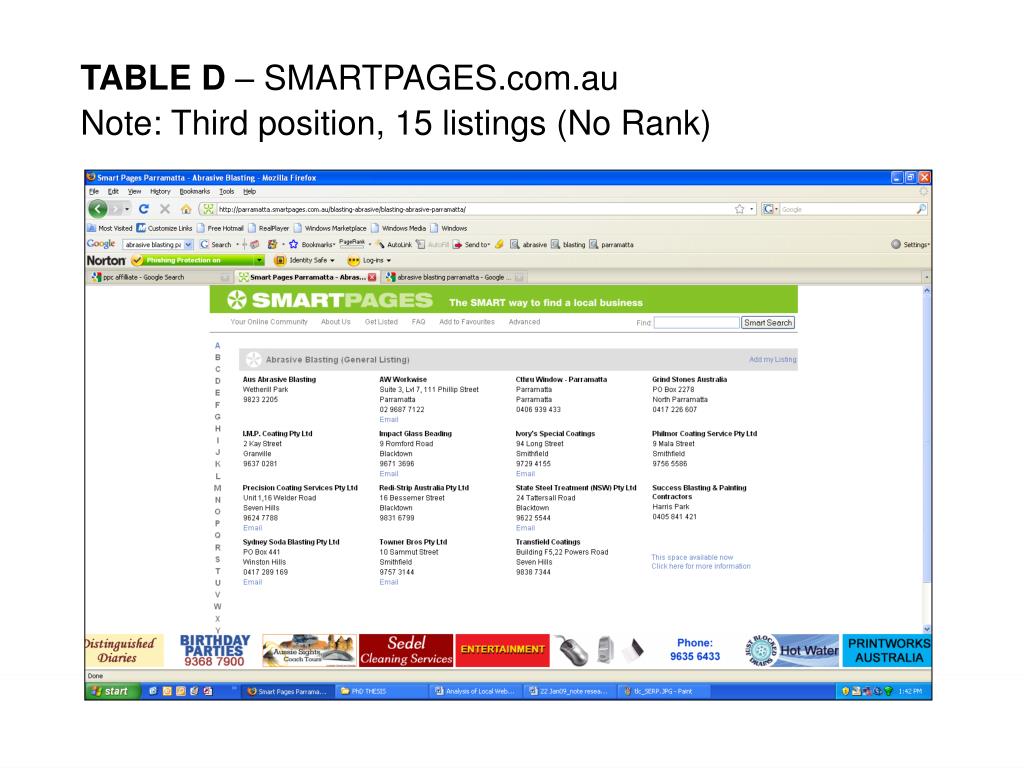Click Transfield Coatings listing name
This screenshot has width=1024, height=768.
(548, 541)
